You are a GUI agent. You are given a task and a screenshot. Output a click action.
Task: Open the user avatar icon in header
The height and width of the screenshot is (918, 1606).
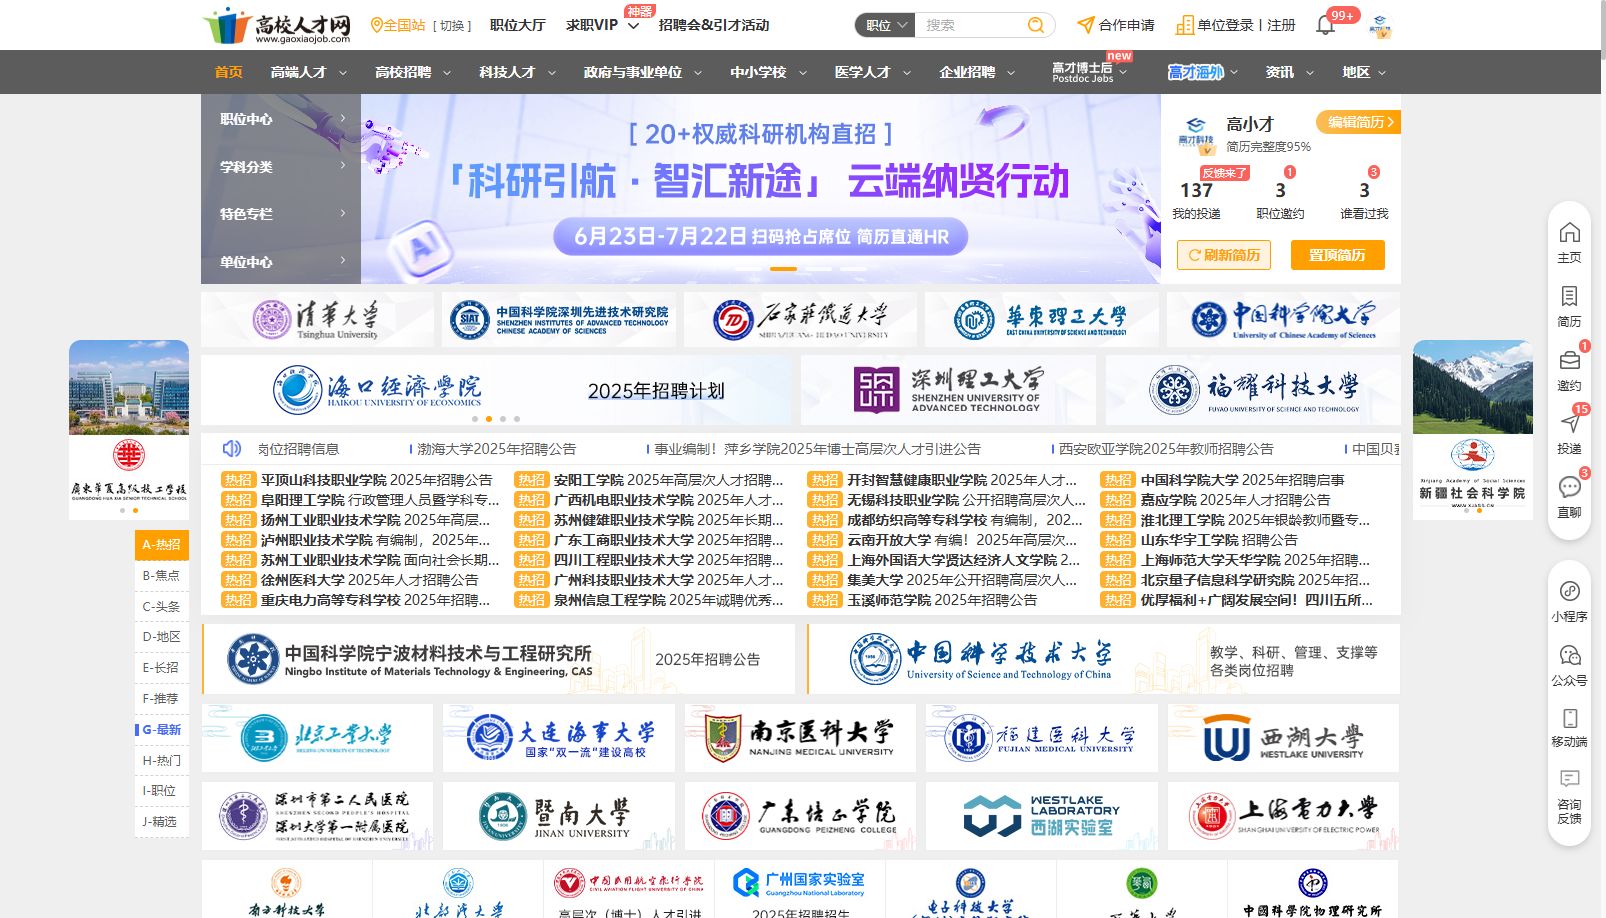pos(1380,26)
